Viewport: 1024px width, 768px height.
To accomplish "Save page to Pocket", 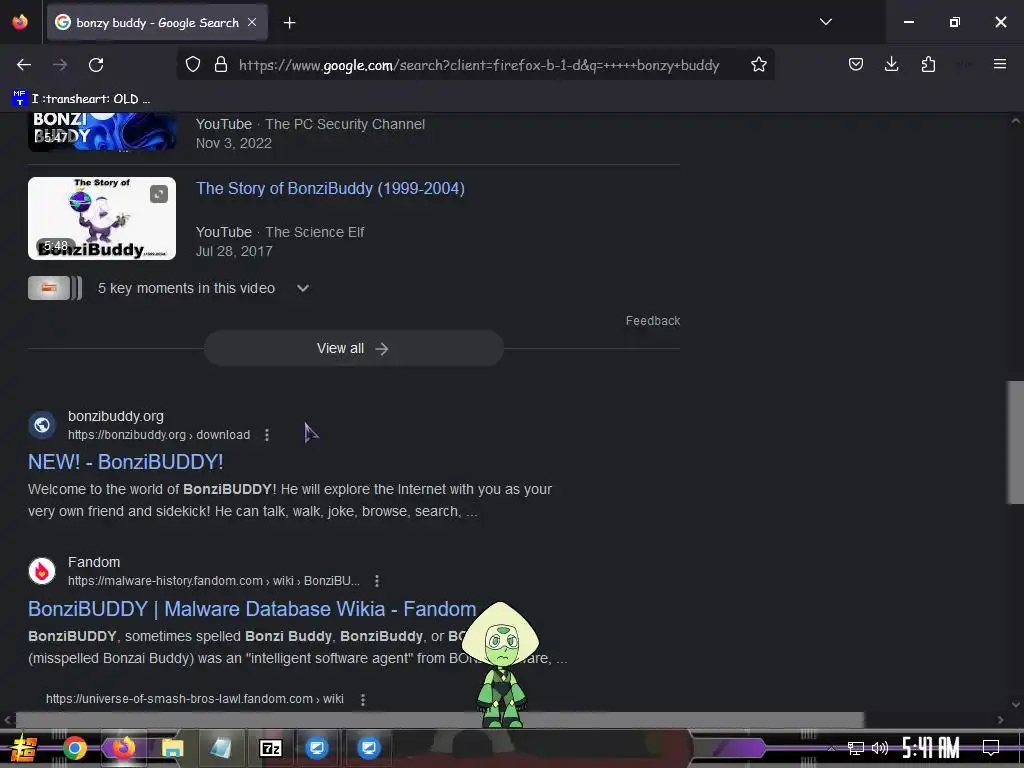I will coord(856,64).
